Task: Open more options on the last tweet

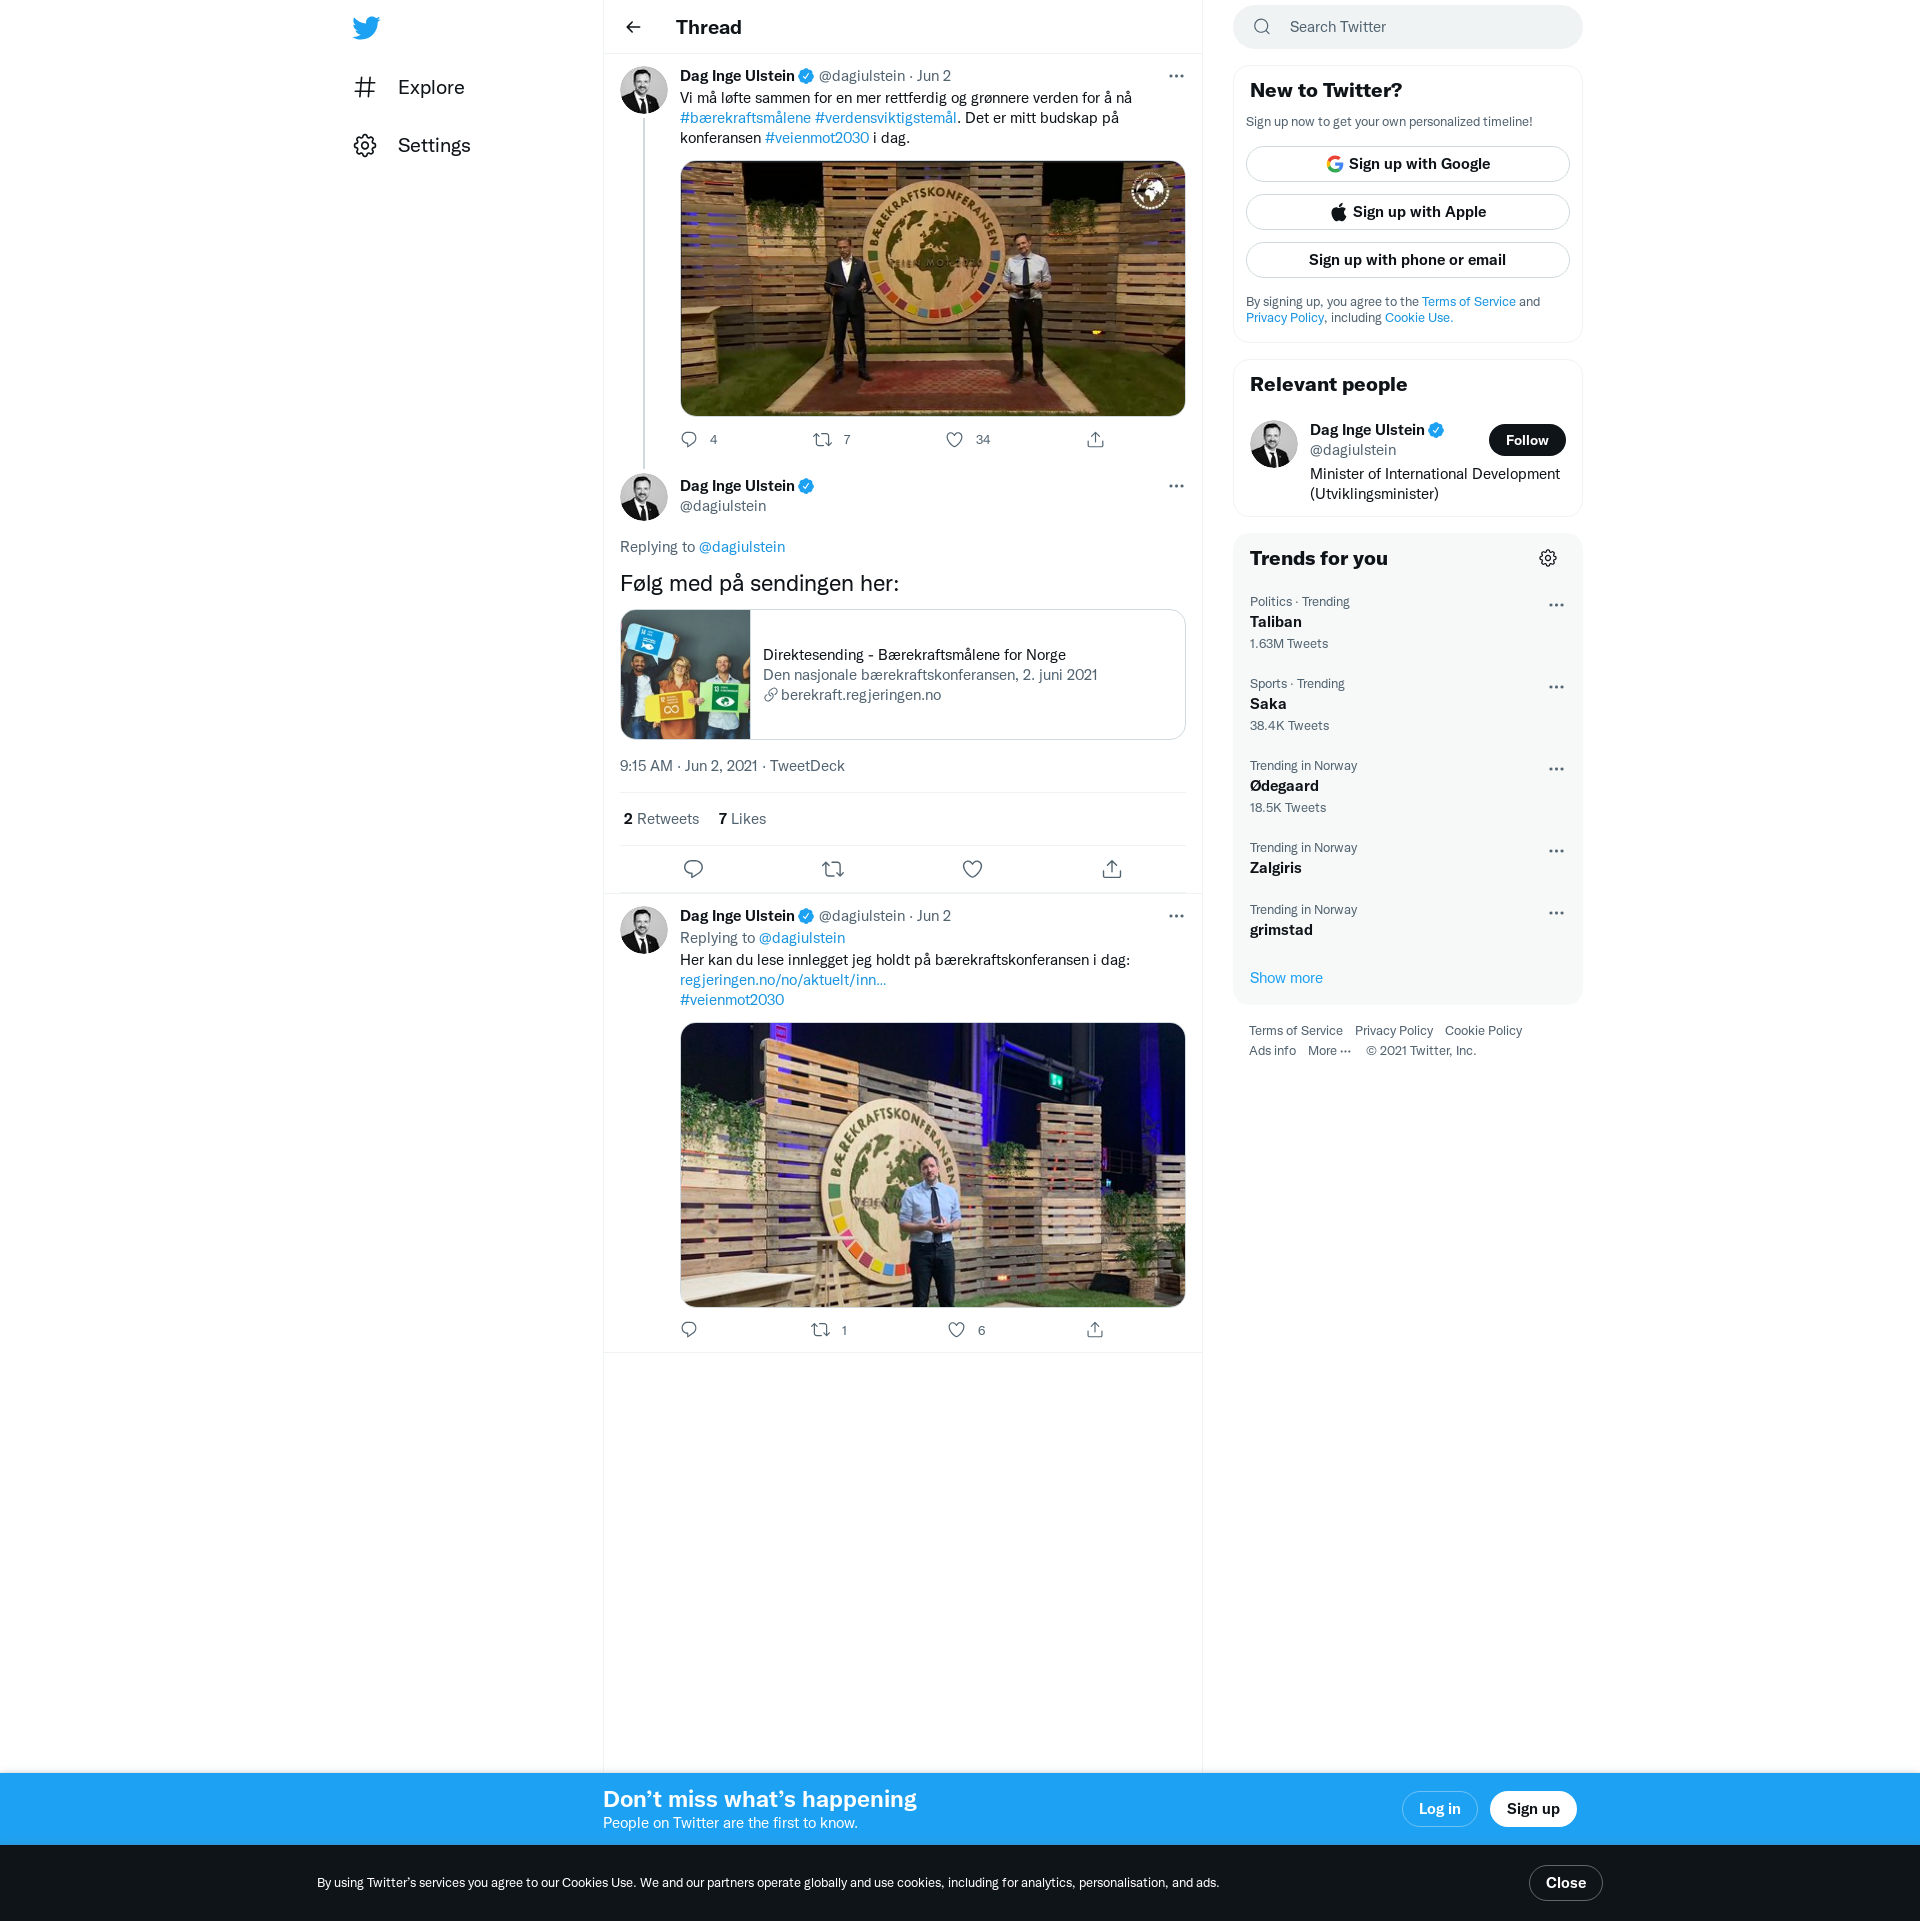Action: point(1176,916)
